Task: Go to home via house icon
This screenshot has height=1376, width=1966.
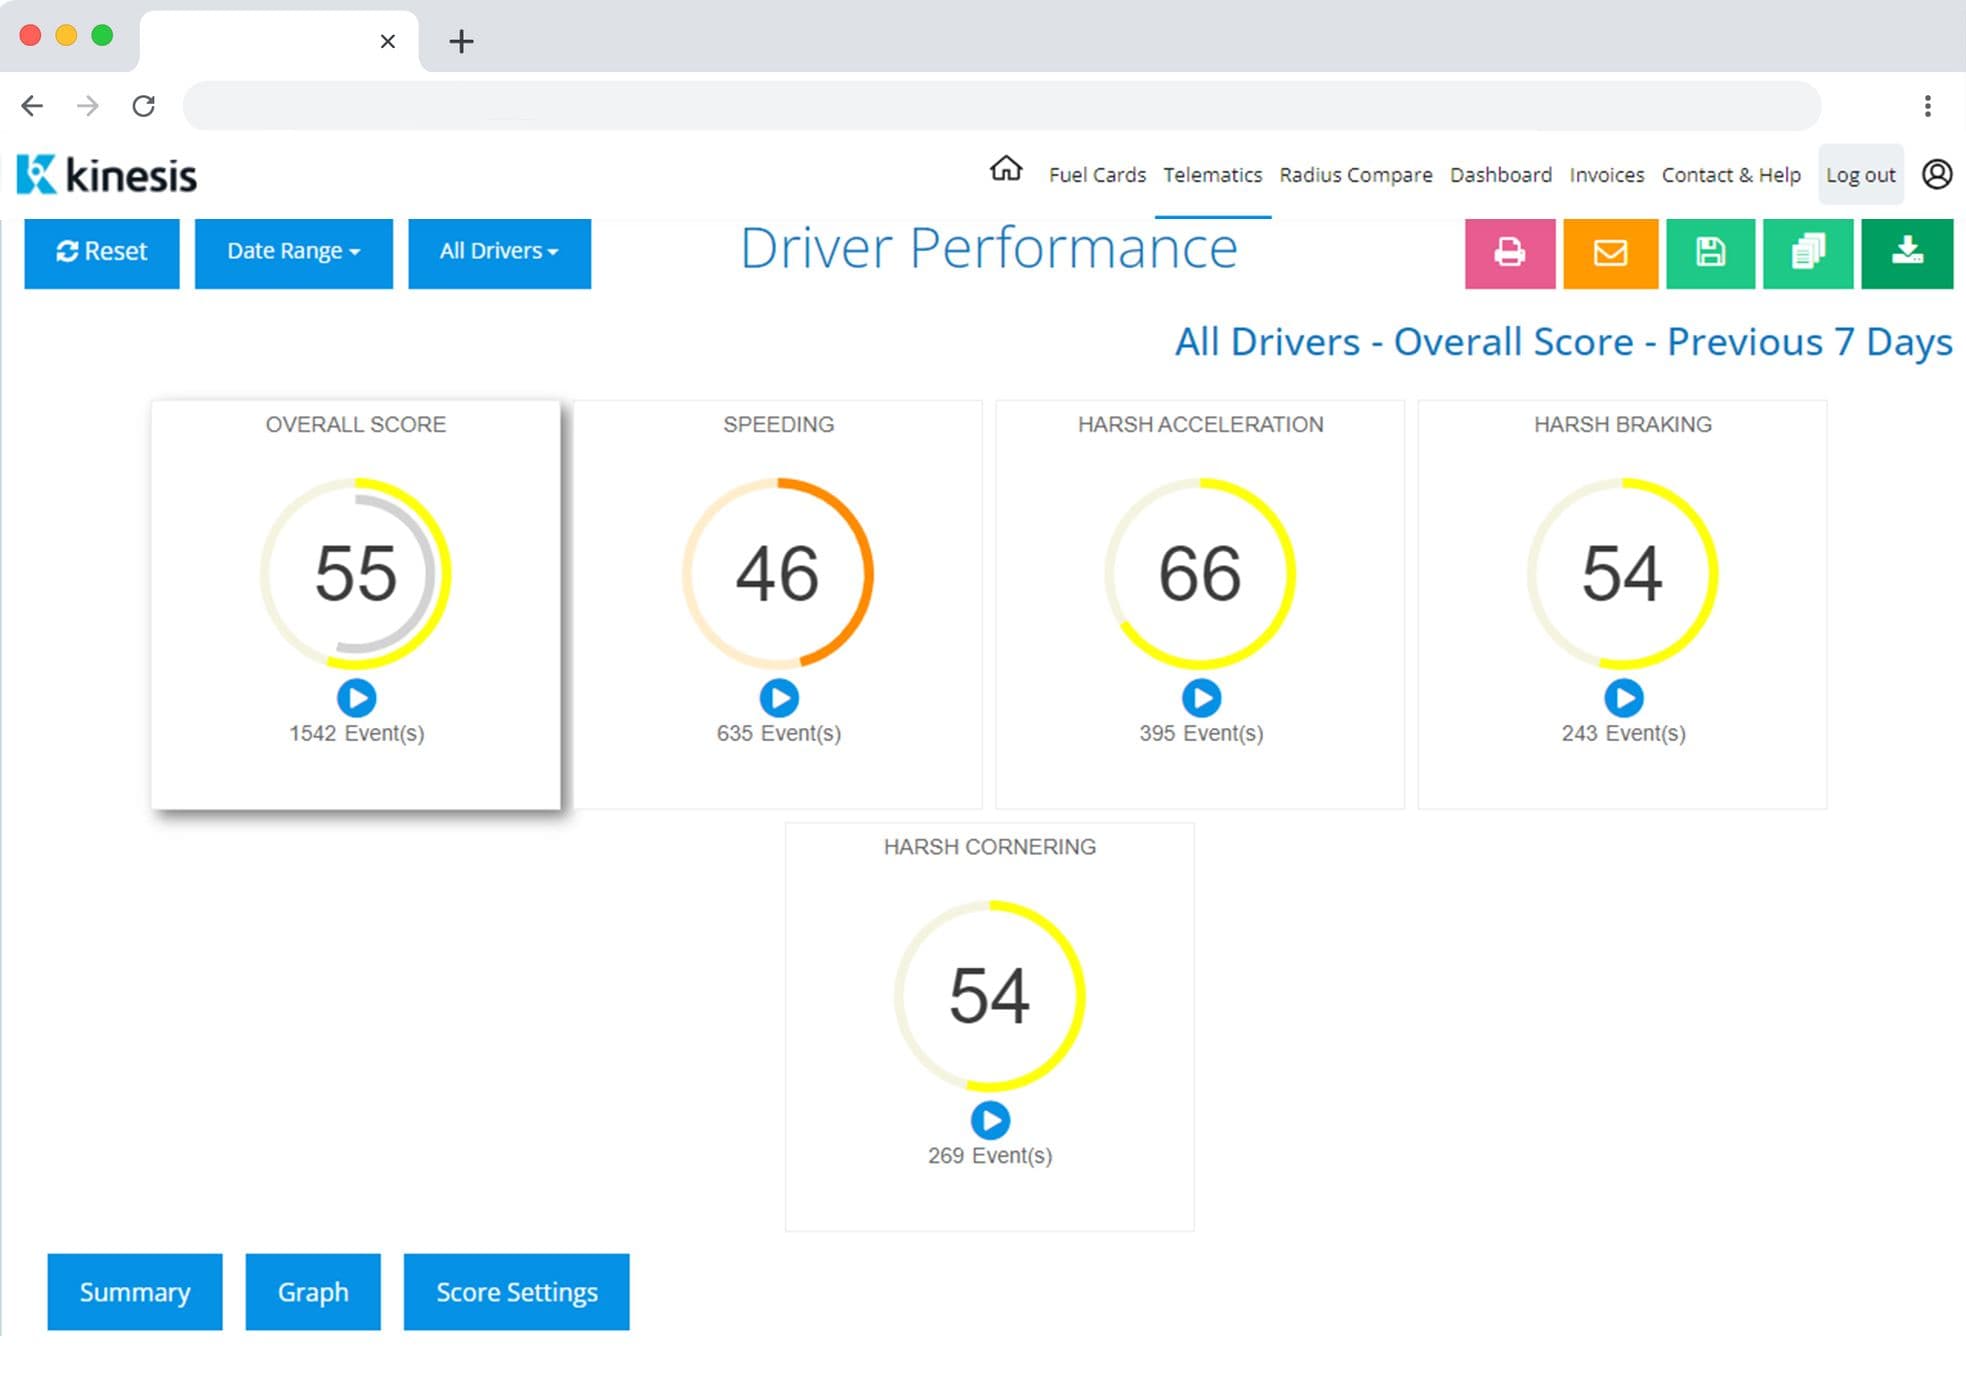Action: (1005, 170)
